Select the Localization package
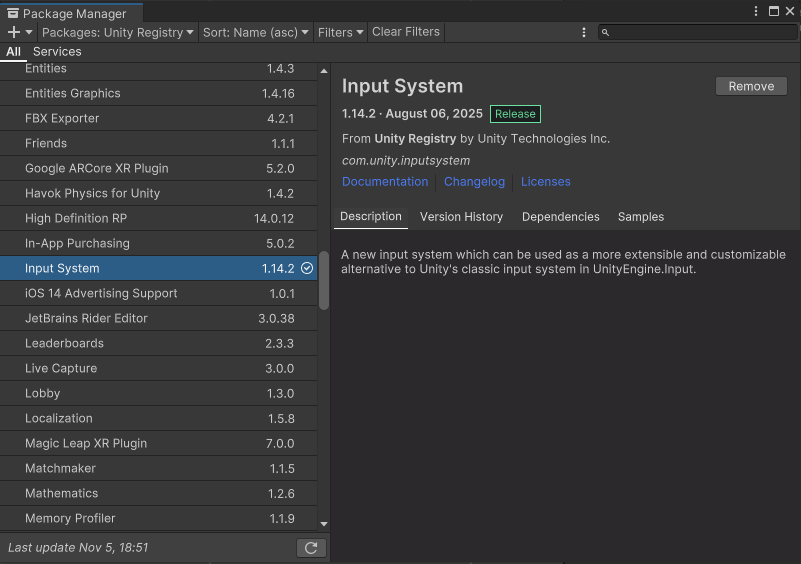The width and height of the screenshot is (801, 564). tap(158, 419)
